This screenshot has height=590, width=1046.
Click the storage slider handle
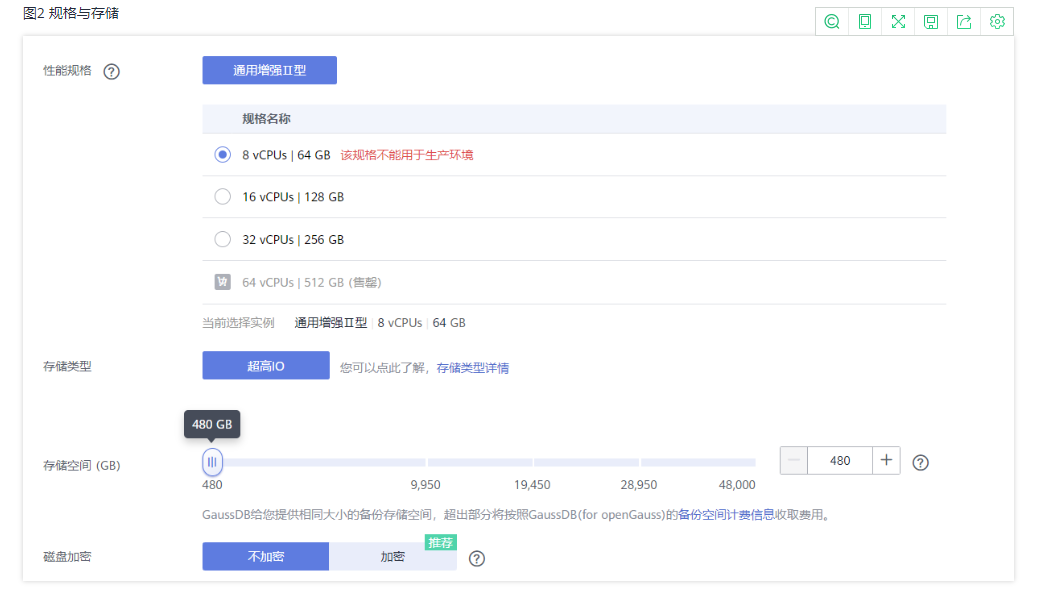pos(212,462)
